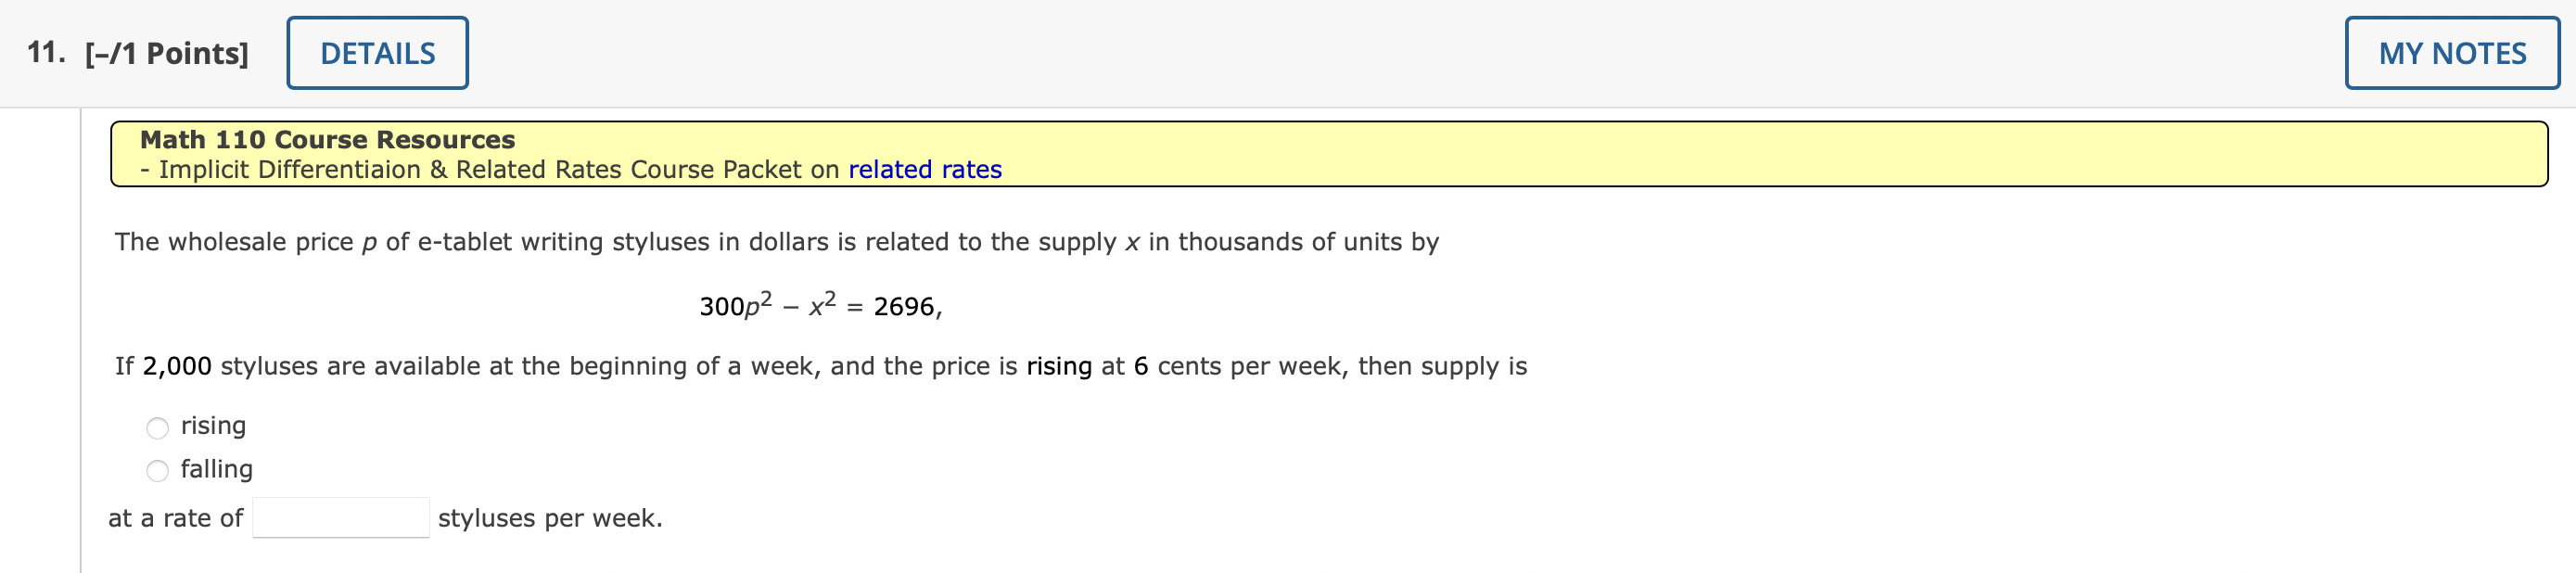Click the DETAILS button
The height and width of the screenshot is (573, 2576).
tap(377, 52)
